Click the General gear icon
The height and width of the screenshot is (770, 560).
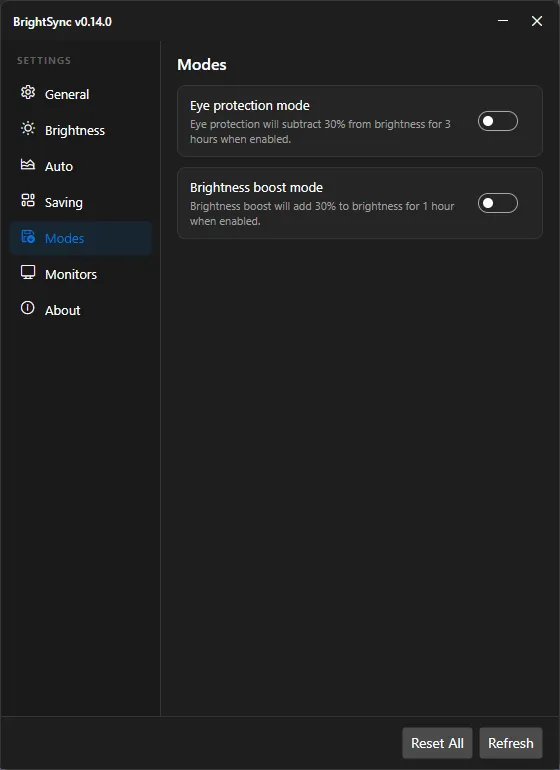coord(28,92)
